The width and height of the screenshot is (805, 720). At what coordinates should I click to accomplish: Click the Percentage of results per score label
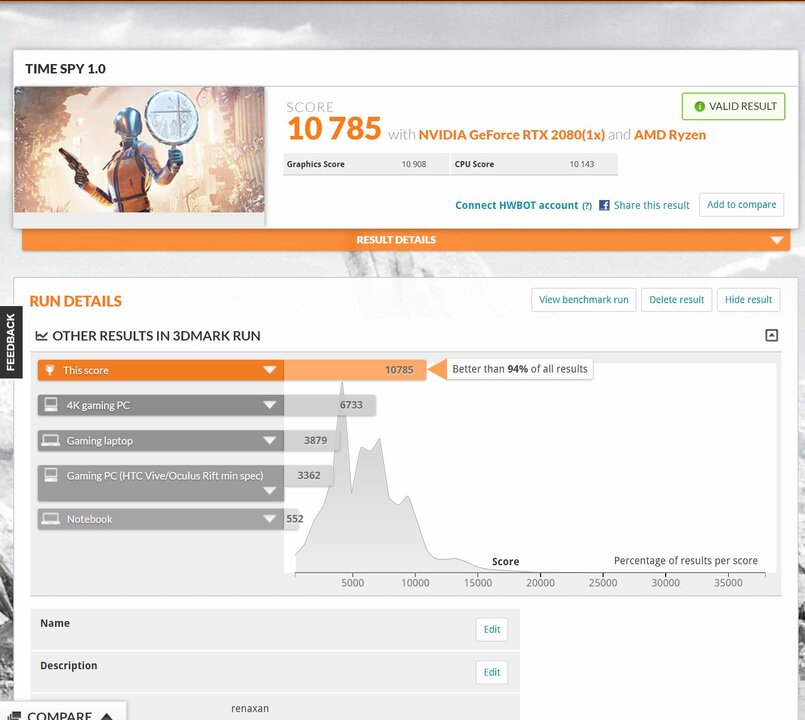[685, 561]
